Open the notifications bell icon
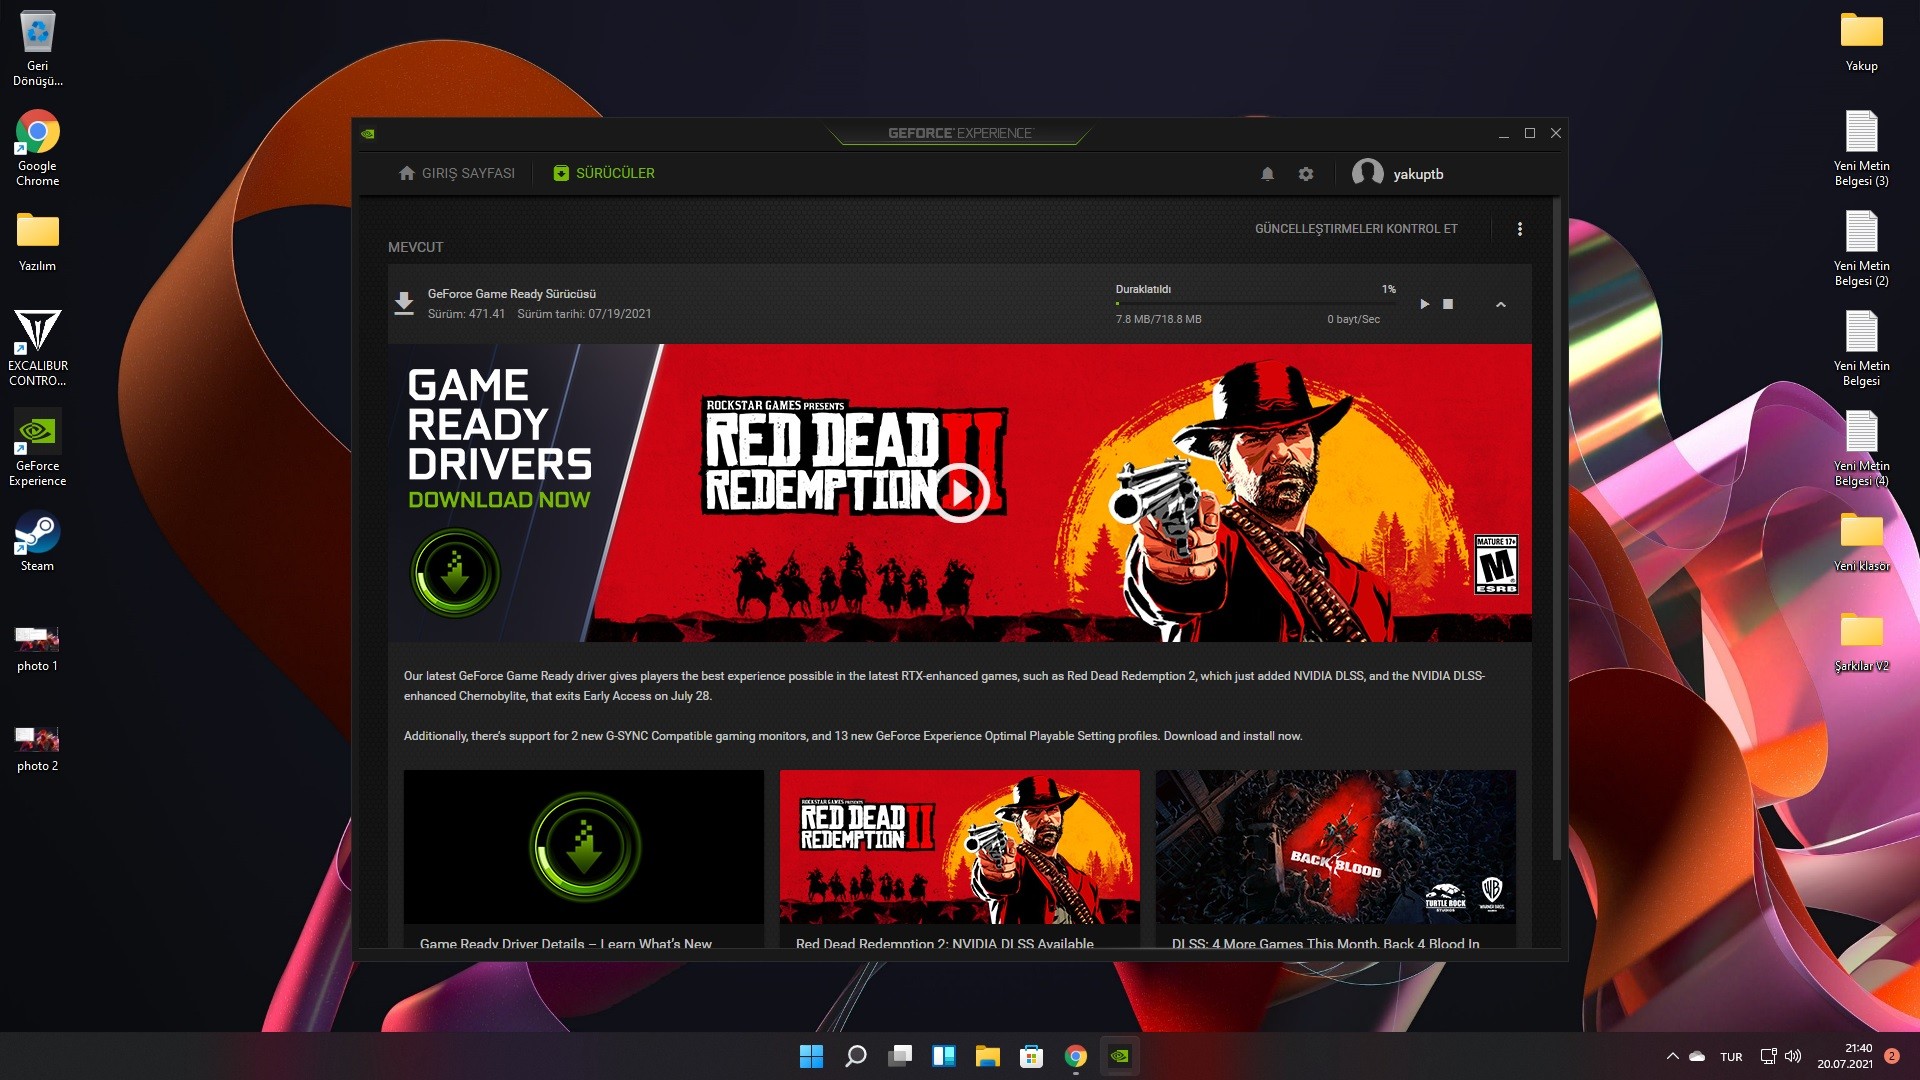Image resolution: width=1920 pixels, height=1080 pixels. [1267, 174]
